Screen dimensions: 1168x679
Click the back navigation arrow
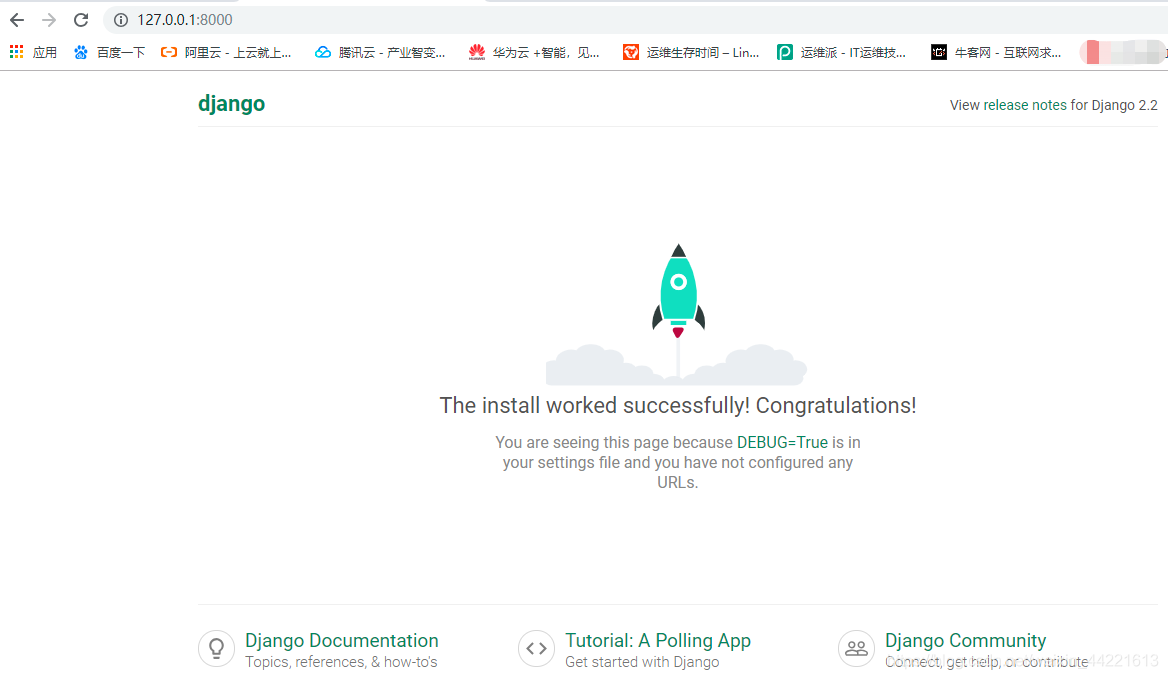(x=16, y=19)
